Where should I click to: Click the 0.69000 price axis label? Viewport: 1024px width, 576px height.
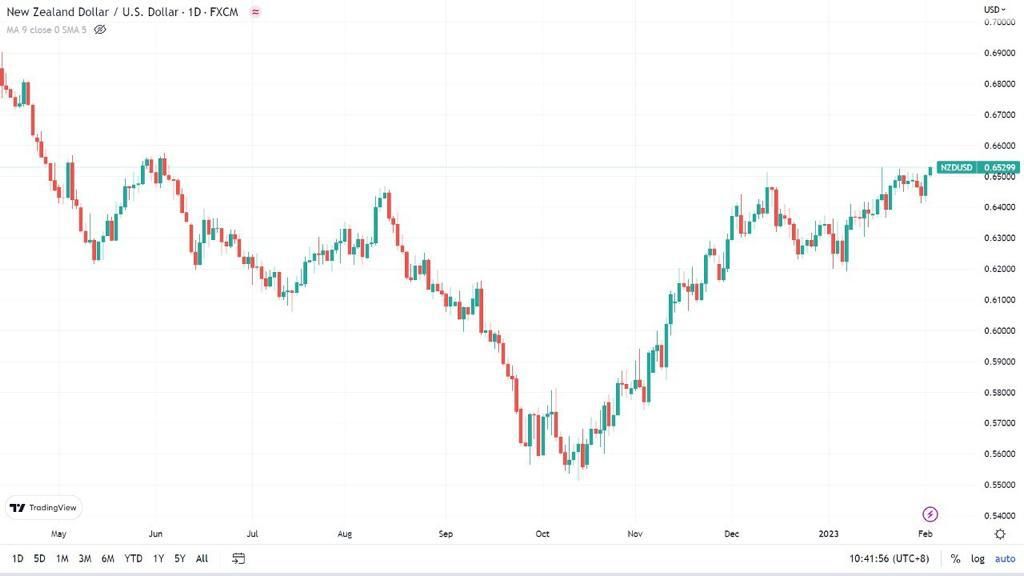[x=1000, y=53]
